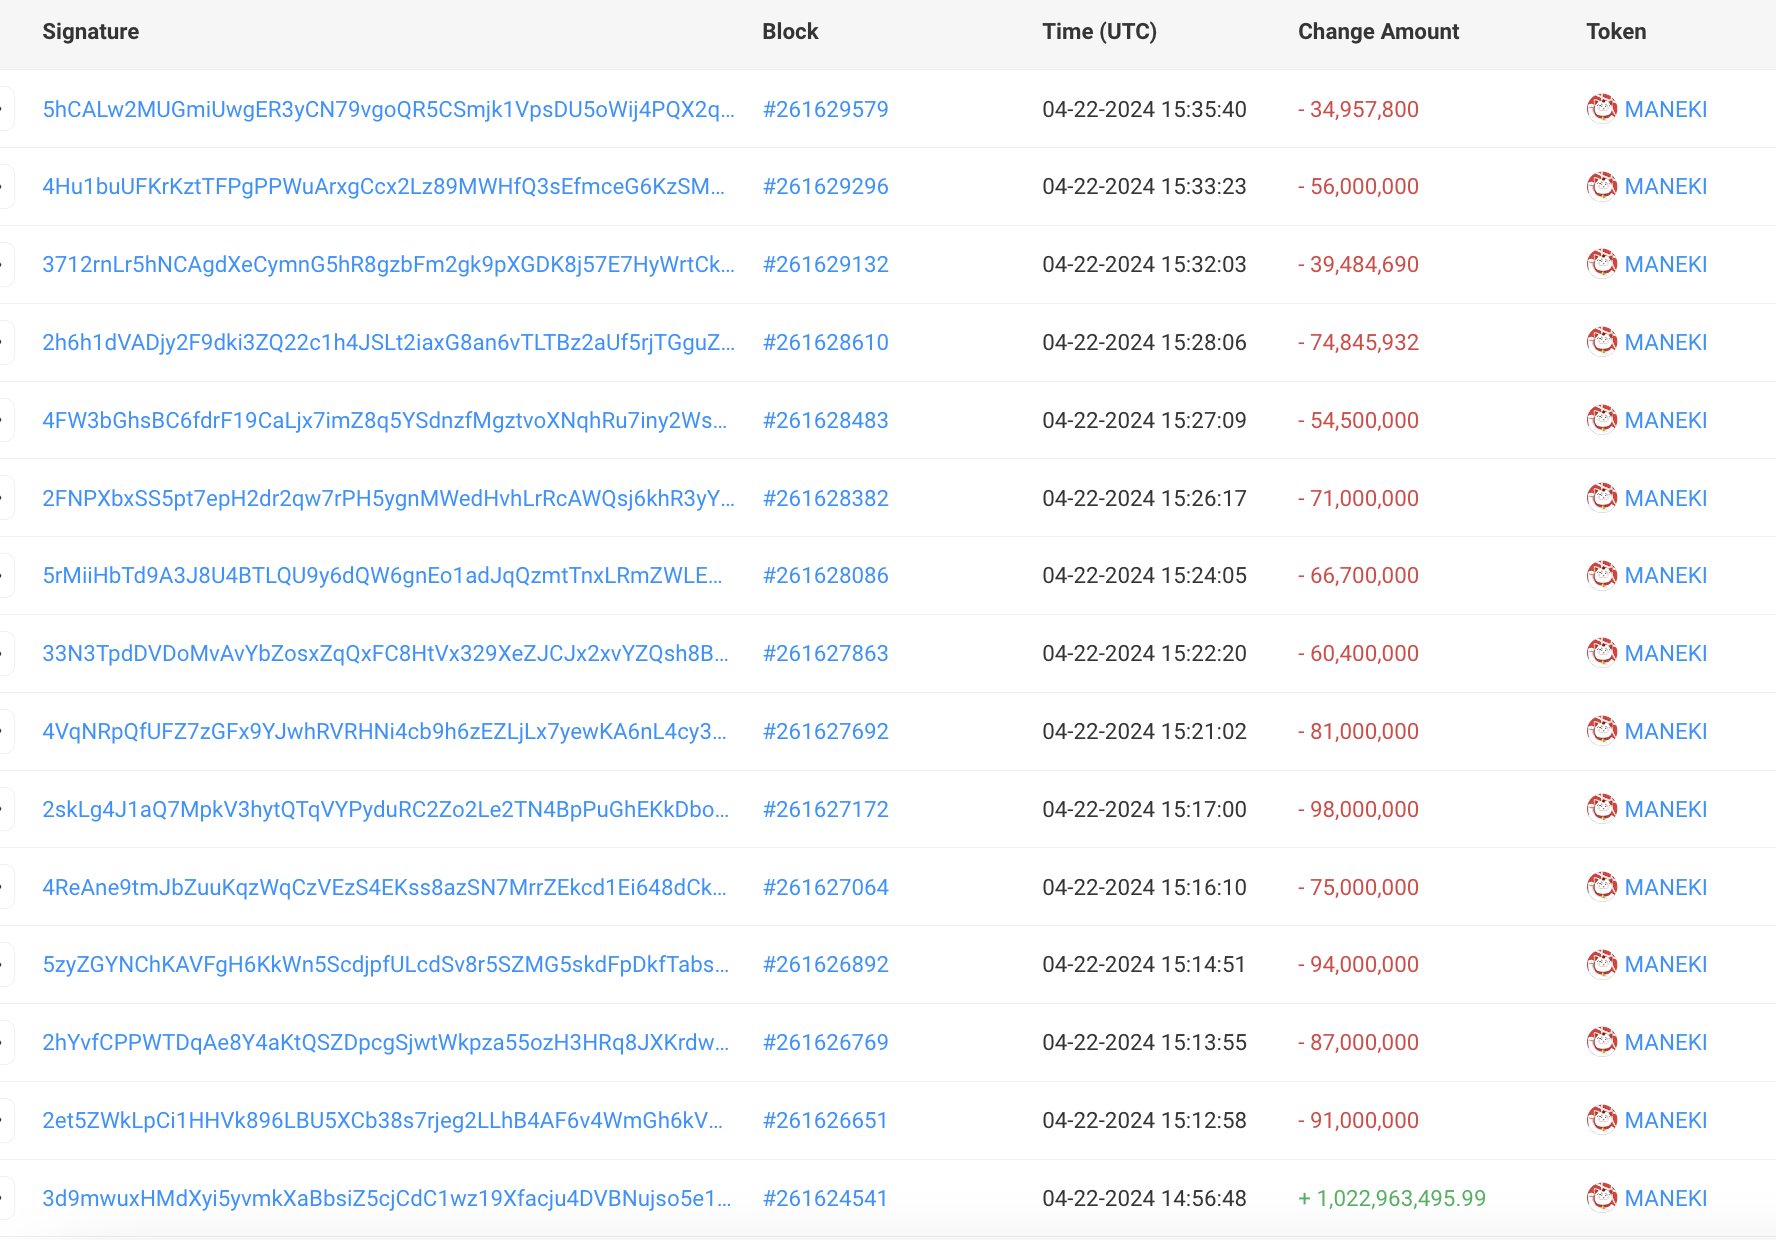Image resolution: width=1776 pixels, height=1240 pixels.
Task: Open block #261627692
Action: pos(825,731)
